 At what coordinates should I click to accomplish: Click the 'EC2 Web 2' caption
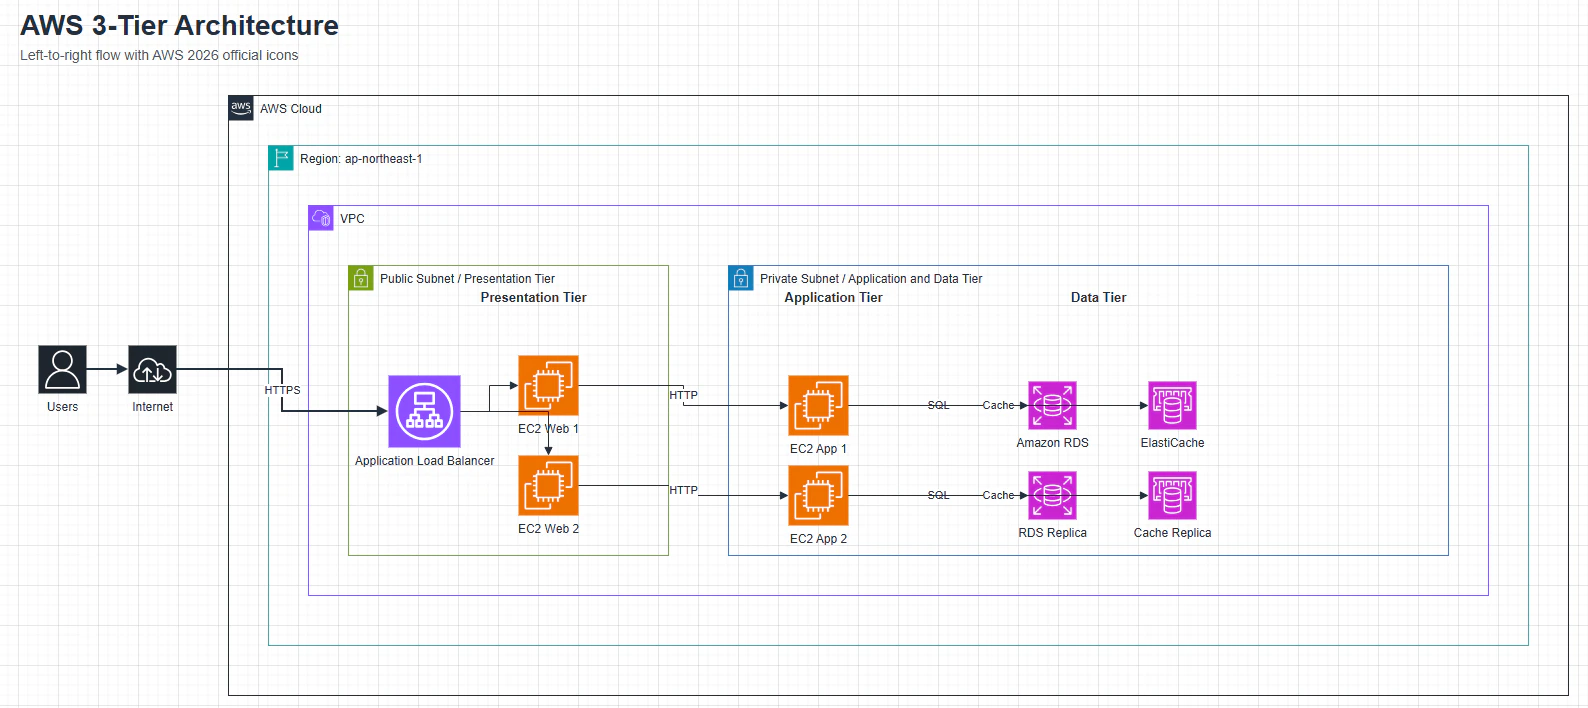pyautogui.click(x=548, y=529)
